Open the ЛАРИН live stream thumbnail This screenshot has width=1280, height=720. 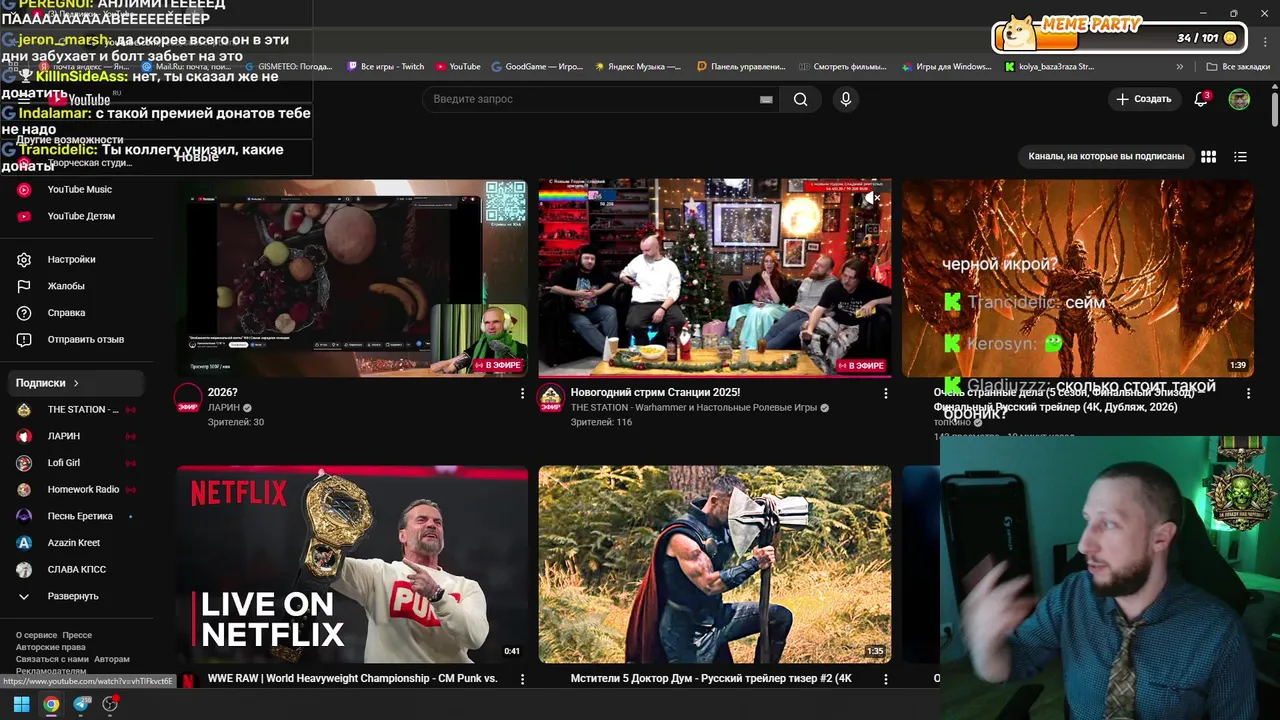[352, 278]
